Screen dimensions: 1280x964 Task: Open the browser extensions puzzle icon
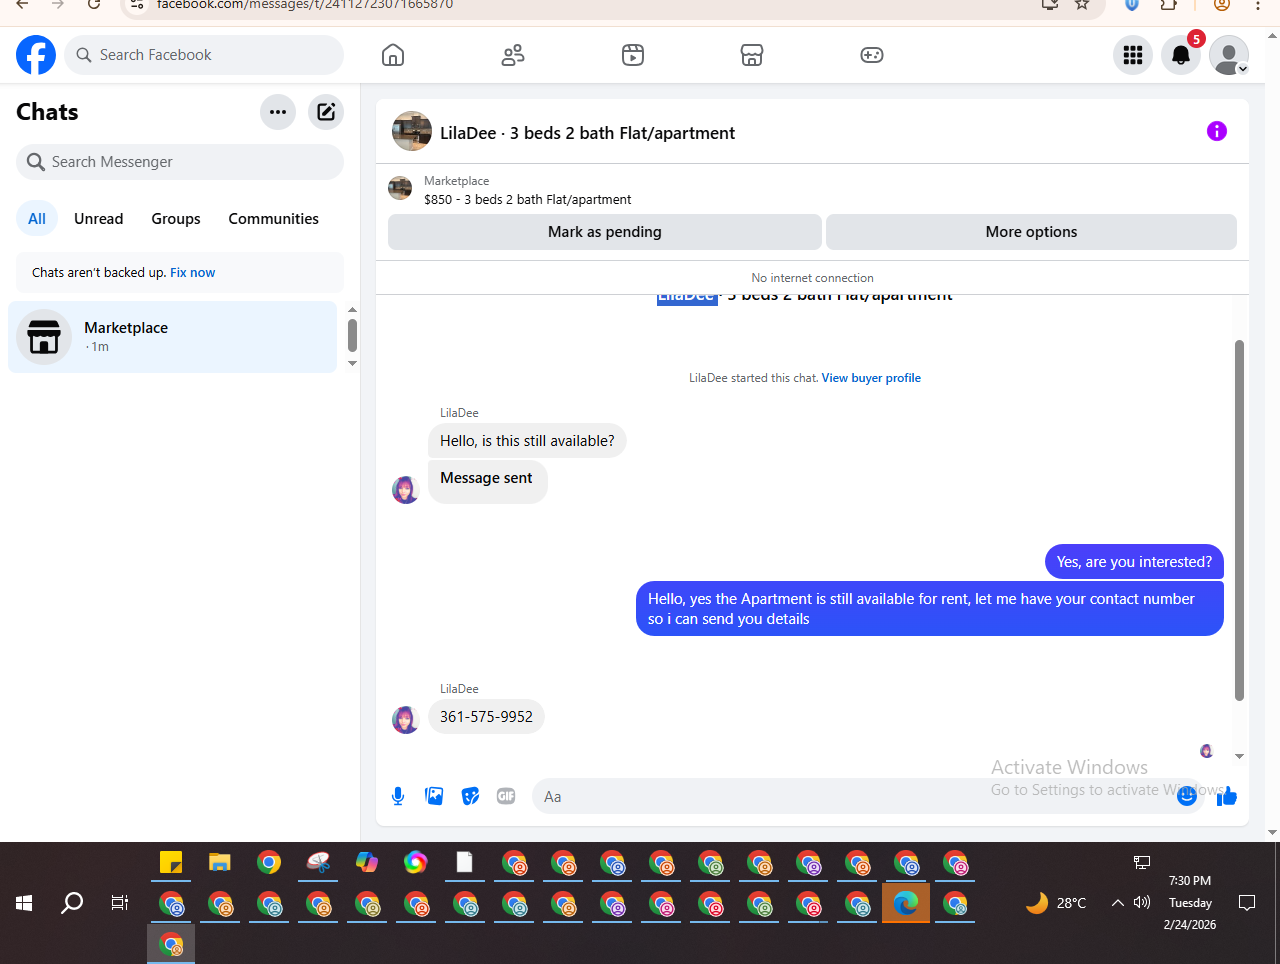tap(1169, 4)
